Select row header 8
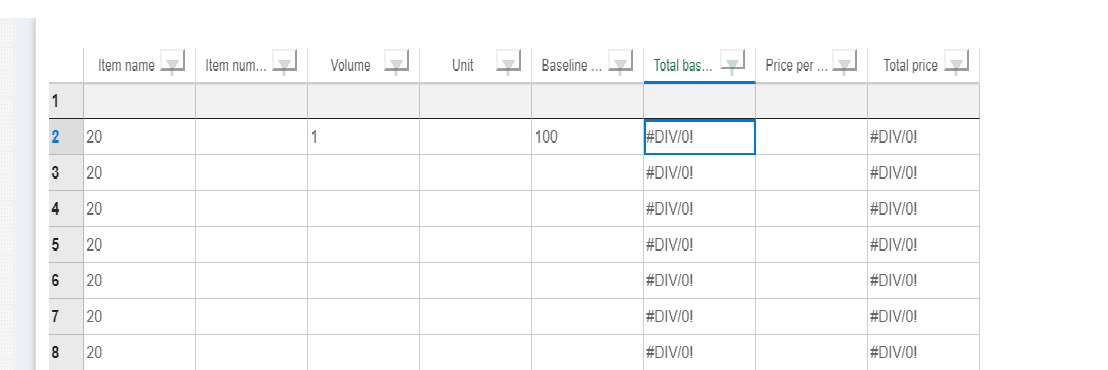The height and width of the screenshot is (370, 1108). (66, 352)
